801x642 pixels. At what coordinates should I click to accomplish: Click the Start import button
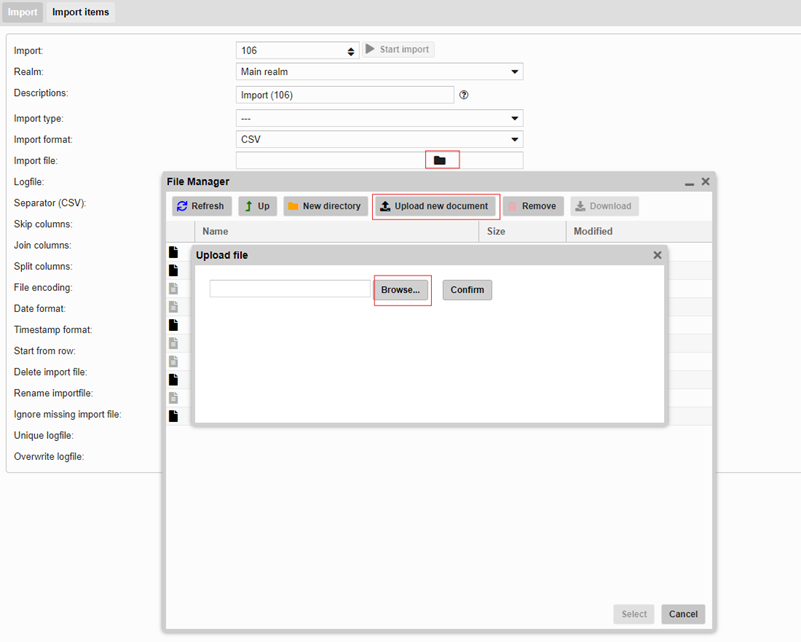click(x=398, y=50)
